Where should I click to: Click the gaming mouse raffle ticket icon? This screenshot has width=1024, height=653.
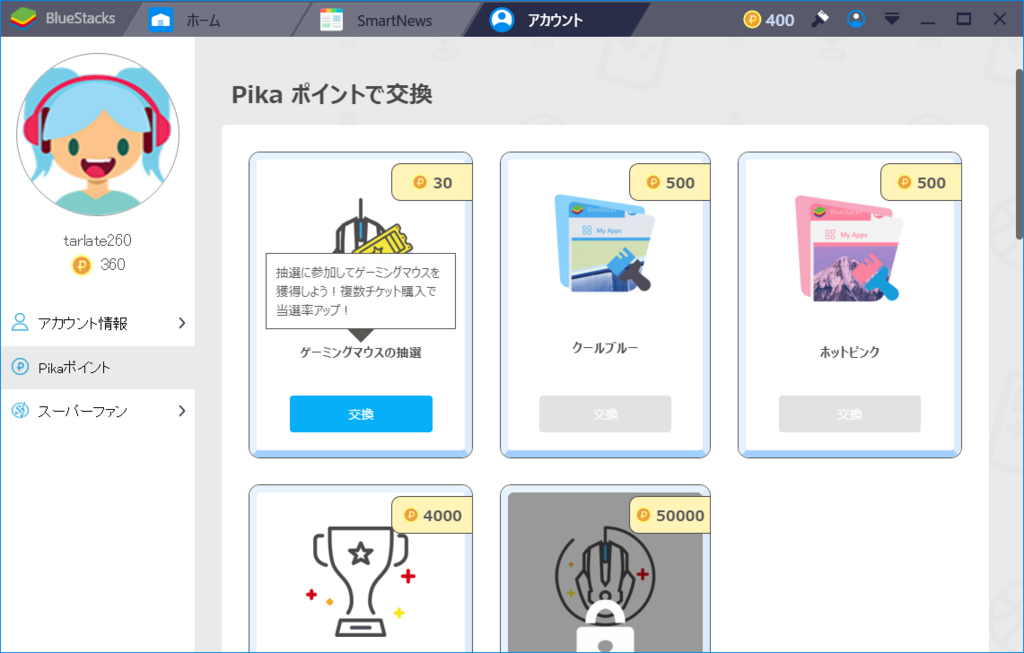(x=372, y=227)
